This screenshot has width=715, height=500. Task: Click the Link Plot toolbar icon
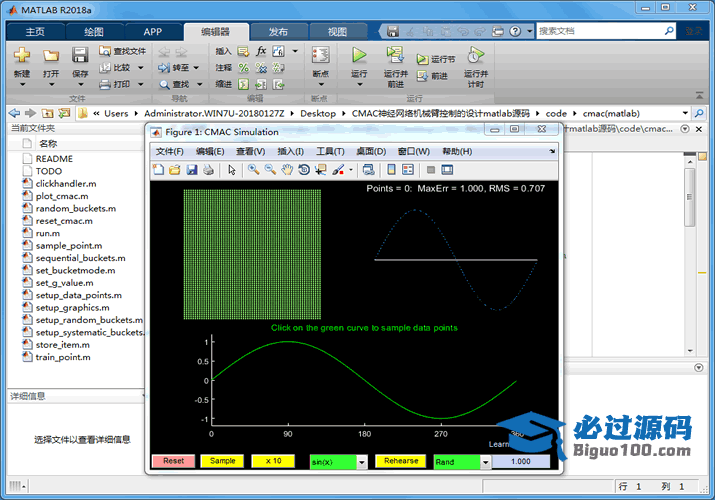[368, 170]
